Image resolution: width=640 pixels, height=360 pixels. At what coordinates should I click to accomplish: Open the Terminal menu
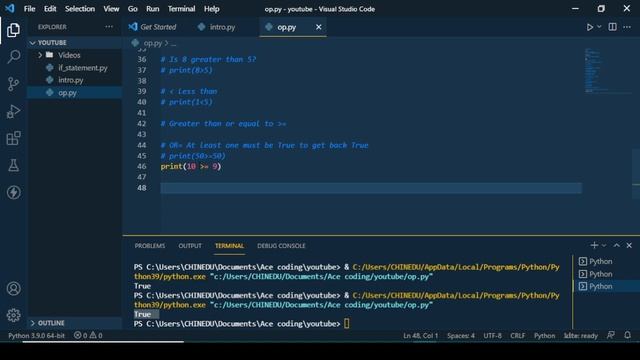pyautogui.click(x=181, y=9)
